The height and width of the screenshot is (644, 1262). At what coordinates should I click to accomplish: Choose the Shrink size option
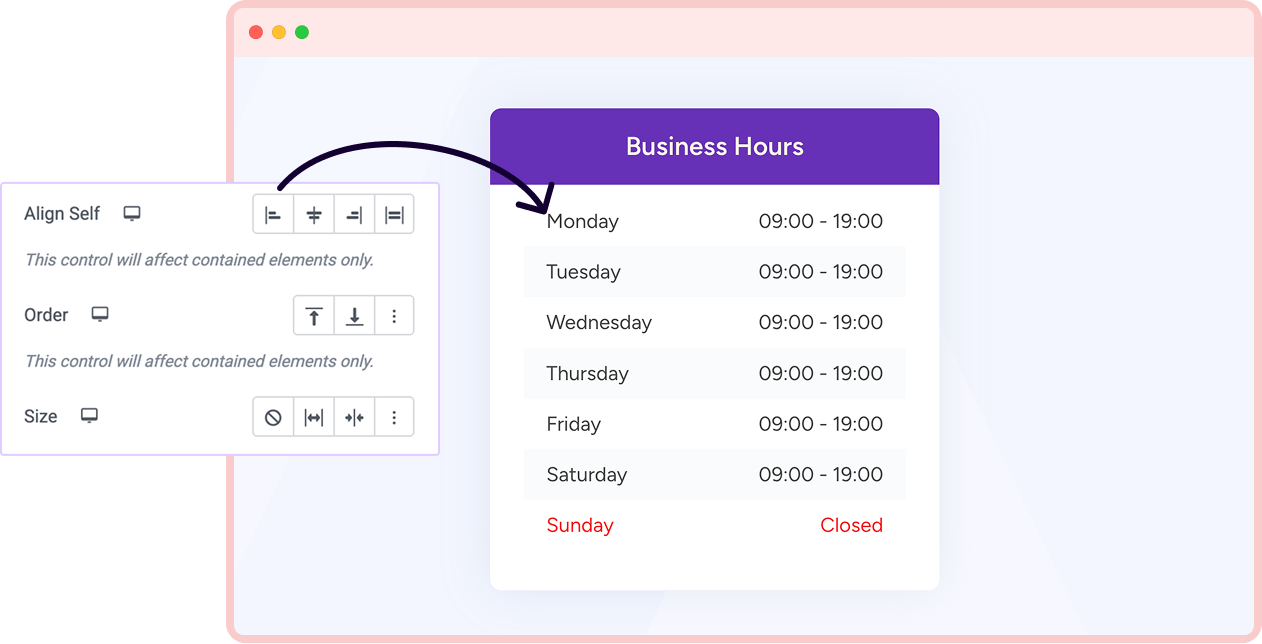354,417
